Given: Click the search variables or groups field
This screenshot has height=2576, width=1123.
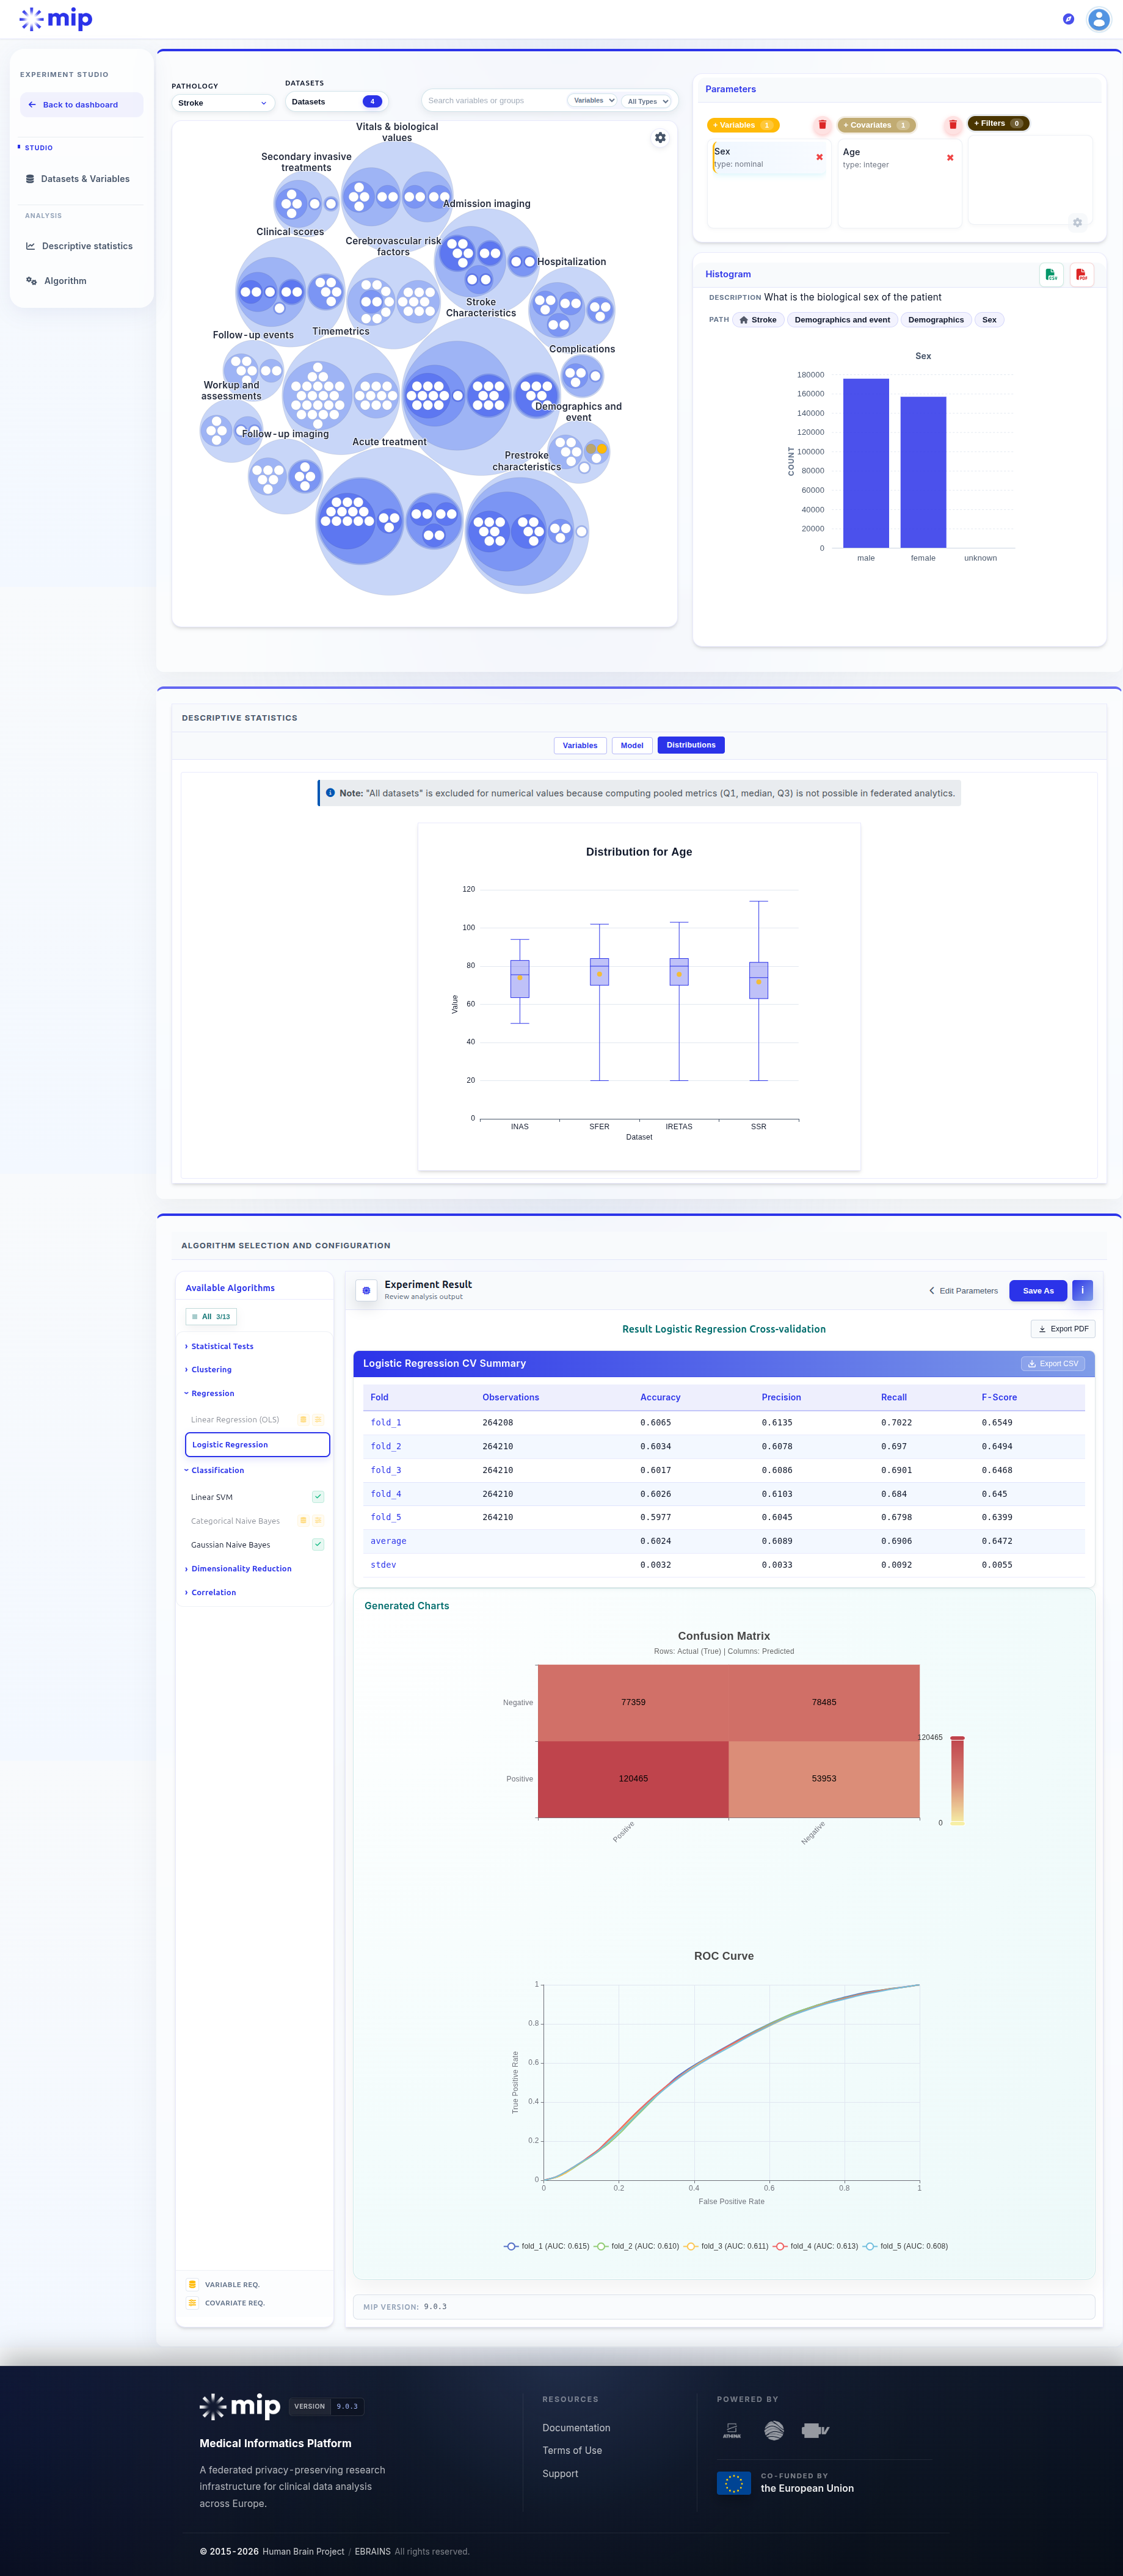Looking at the screenshot, I should click(494, 100).
